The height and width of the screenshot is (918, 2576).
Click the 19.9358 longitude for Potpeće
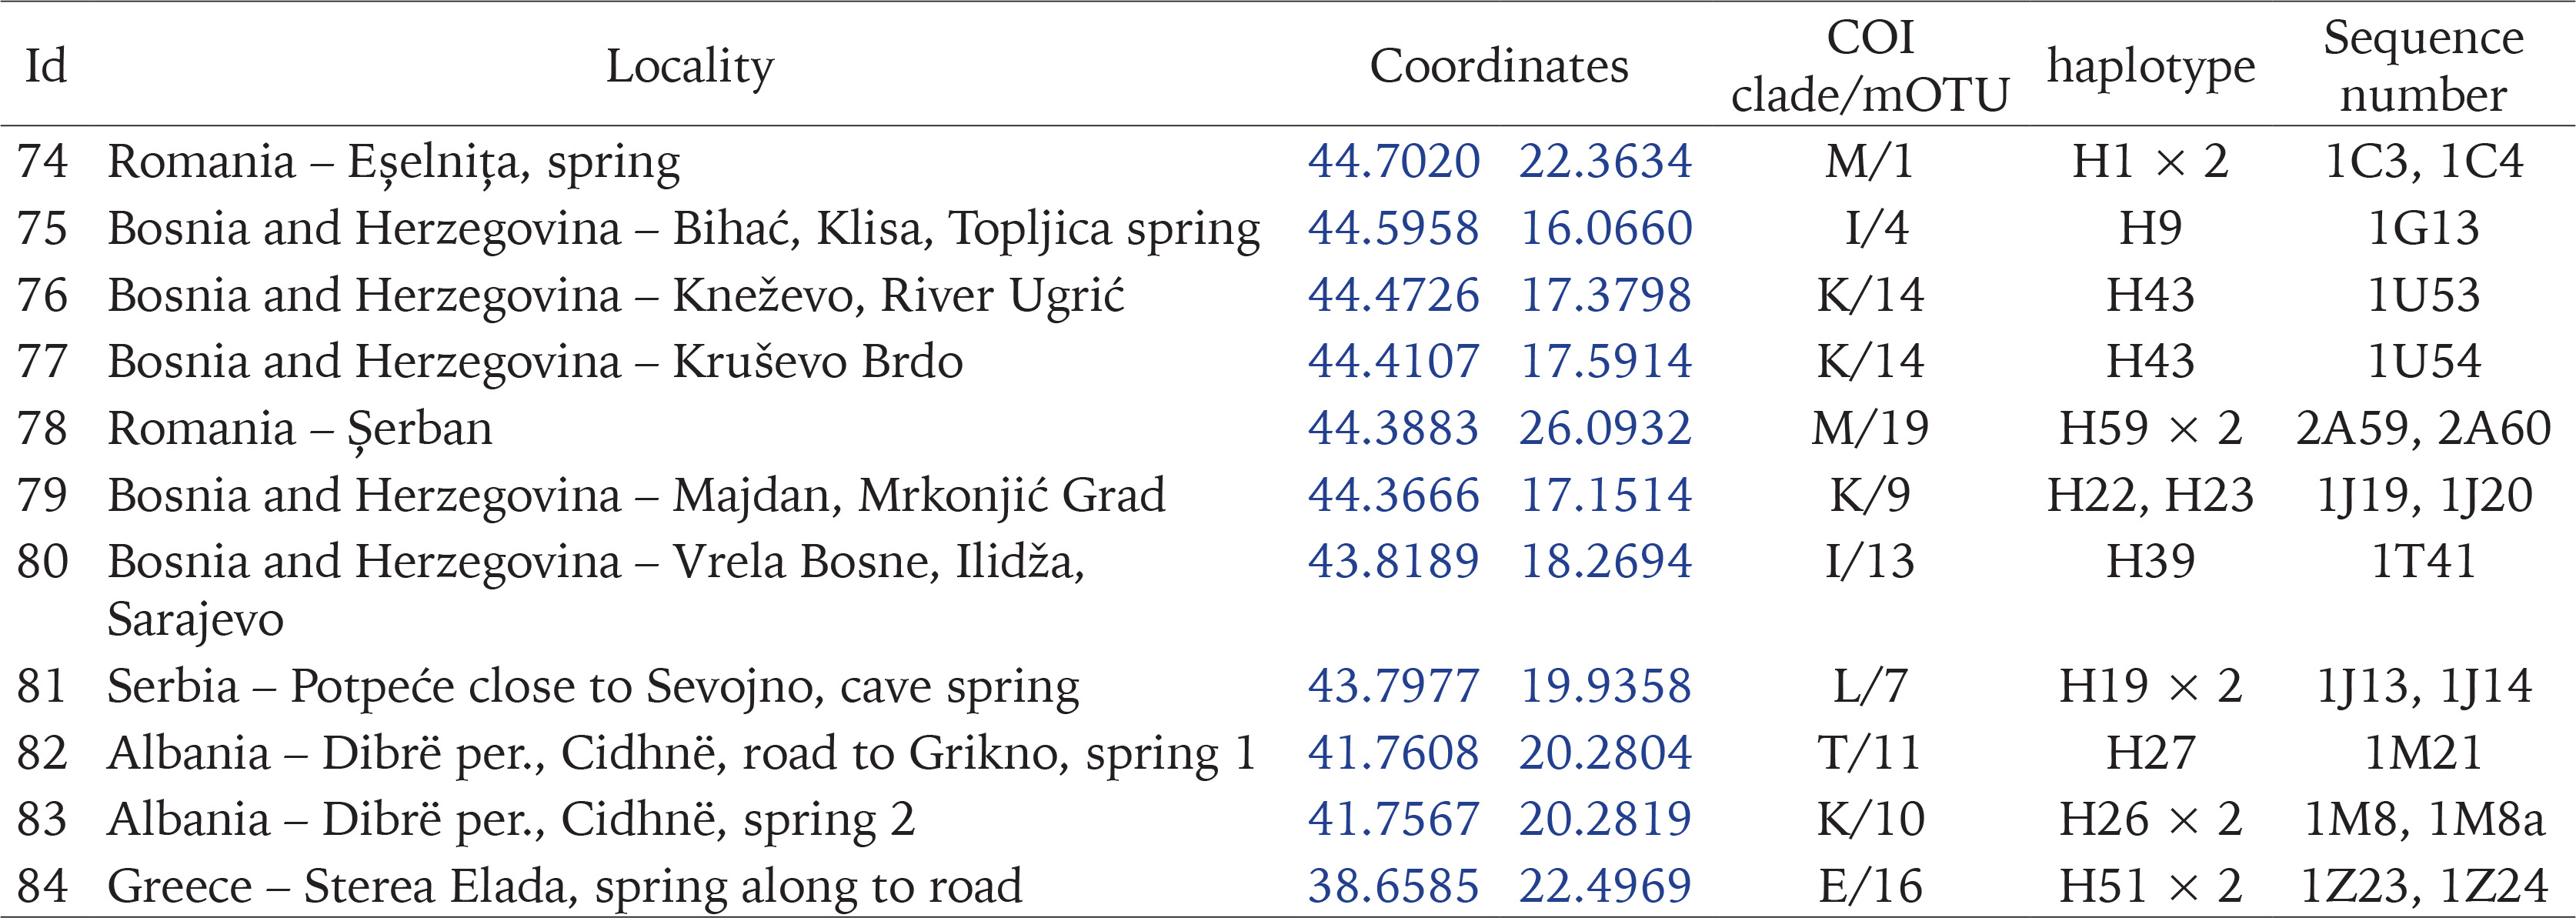[x=1605, y=686]
